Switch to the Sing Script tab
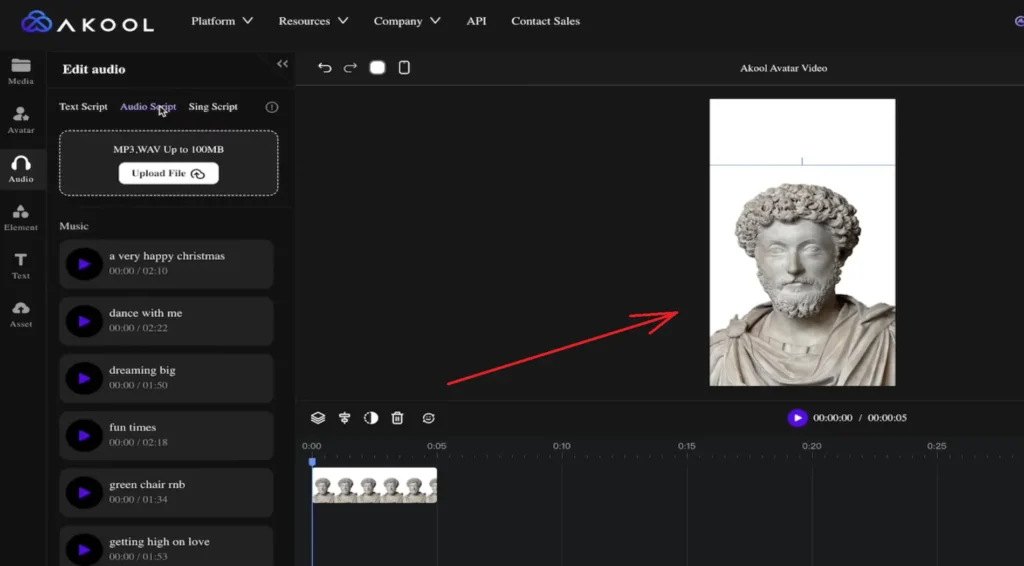 point(213,106)
